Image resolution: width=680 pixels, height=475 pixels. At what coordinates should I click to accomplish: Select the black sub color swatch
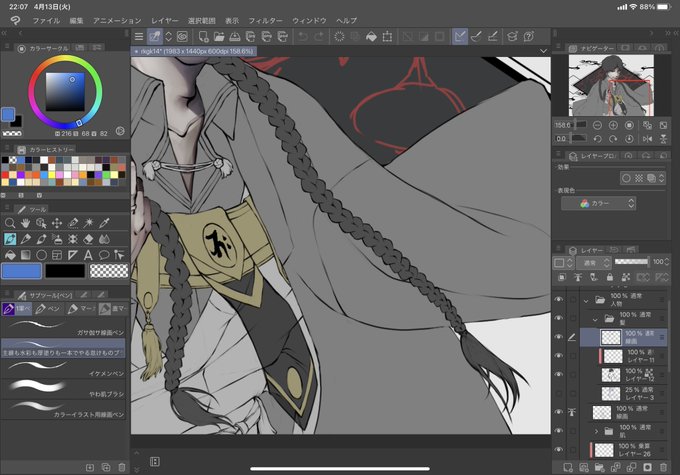point(65,271)
